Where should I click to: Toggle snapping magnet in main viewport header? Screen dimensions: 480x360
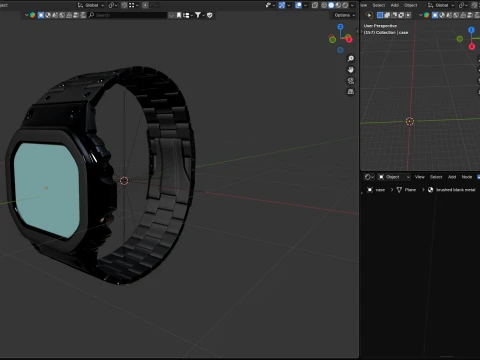click(x=124, y=5)
